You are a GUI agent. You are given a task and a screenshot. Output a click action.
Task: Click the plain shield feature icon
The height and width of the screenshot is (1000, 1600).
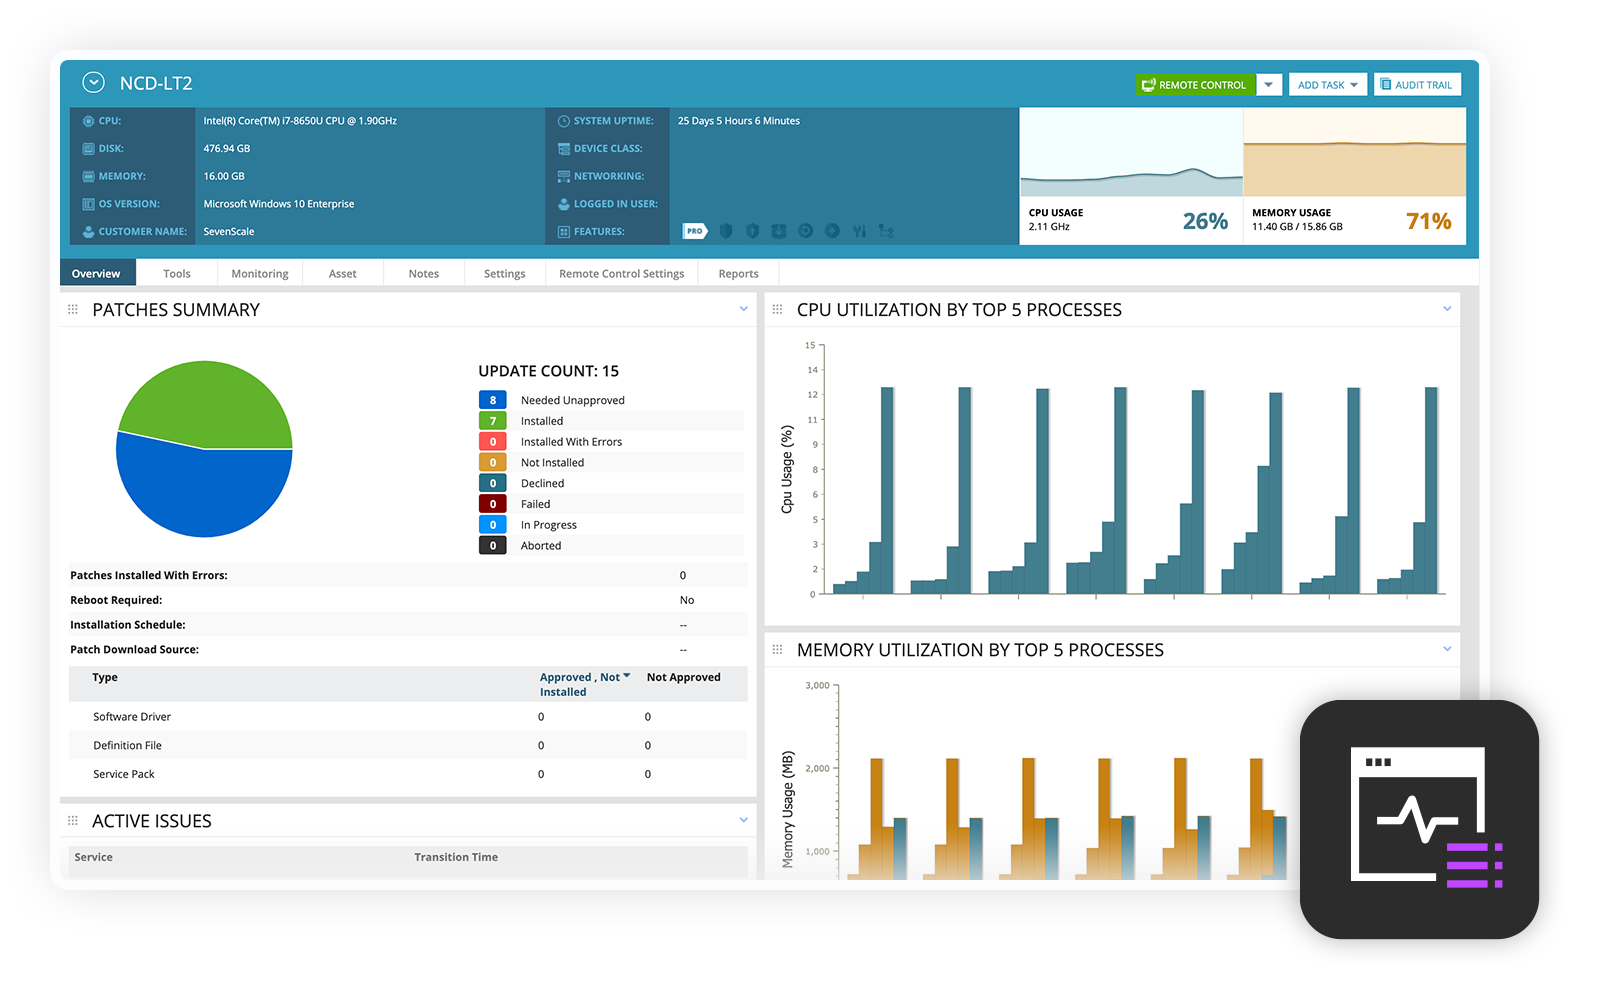726,231
